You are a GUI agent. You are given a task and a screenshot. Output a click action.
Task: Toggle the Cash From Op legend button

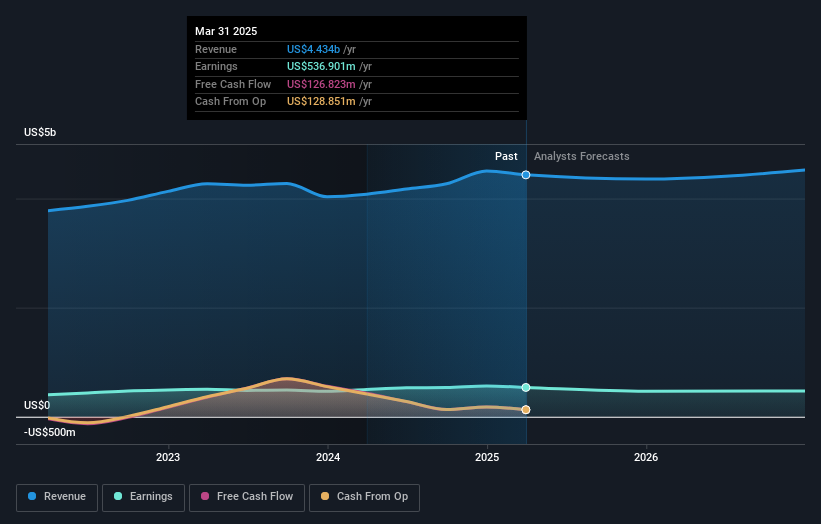click(364, 497)
